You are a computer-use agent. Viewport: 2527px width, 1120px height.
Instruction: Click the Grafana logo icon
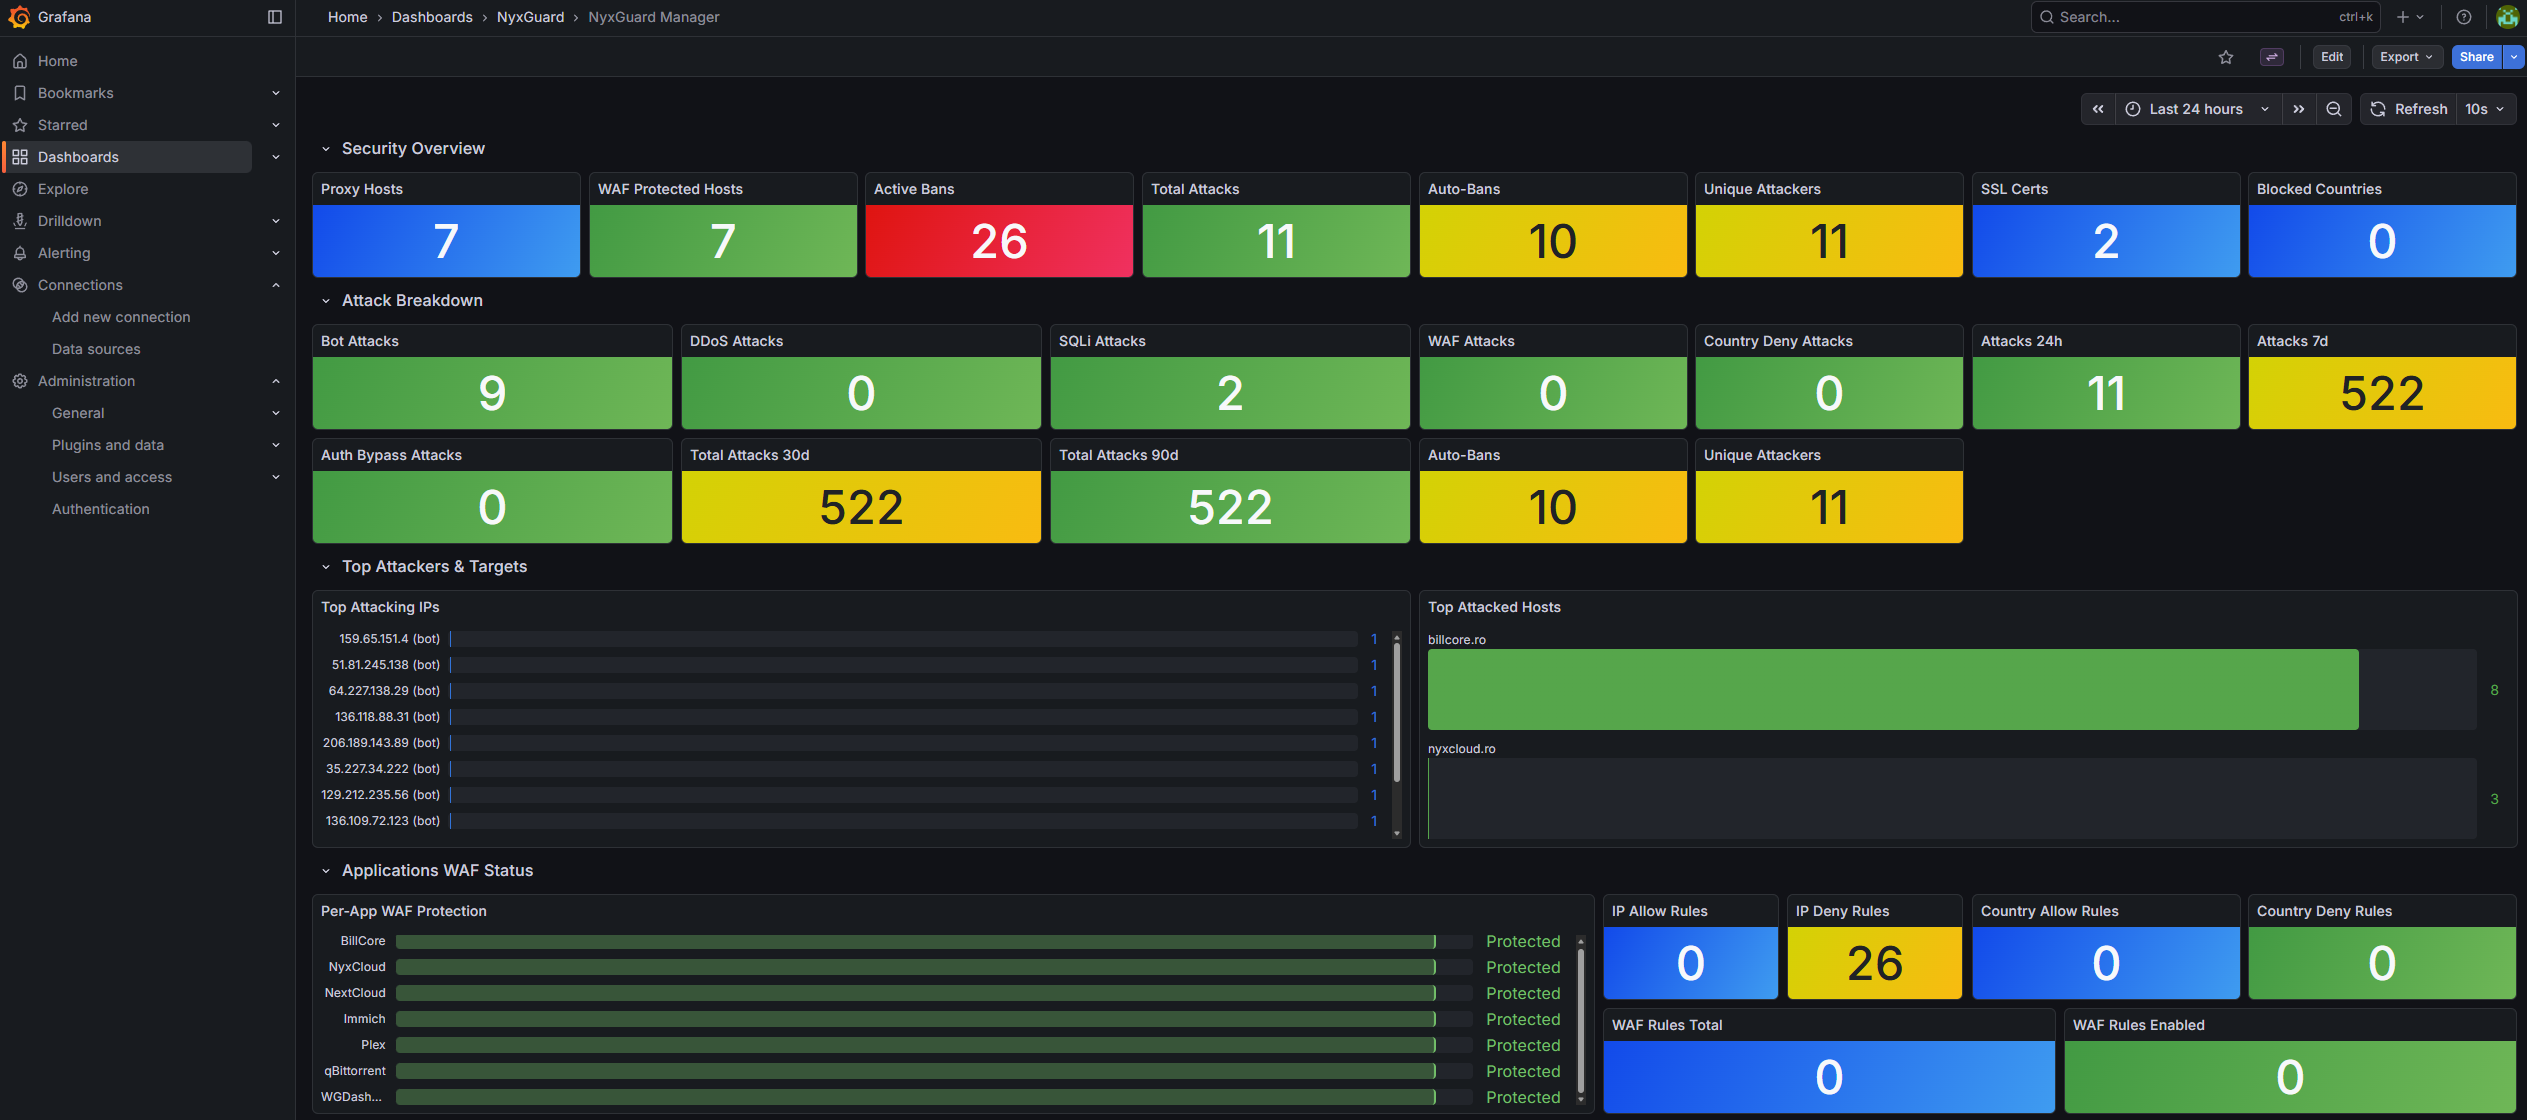coord(19,17)
